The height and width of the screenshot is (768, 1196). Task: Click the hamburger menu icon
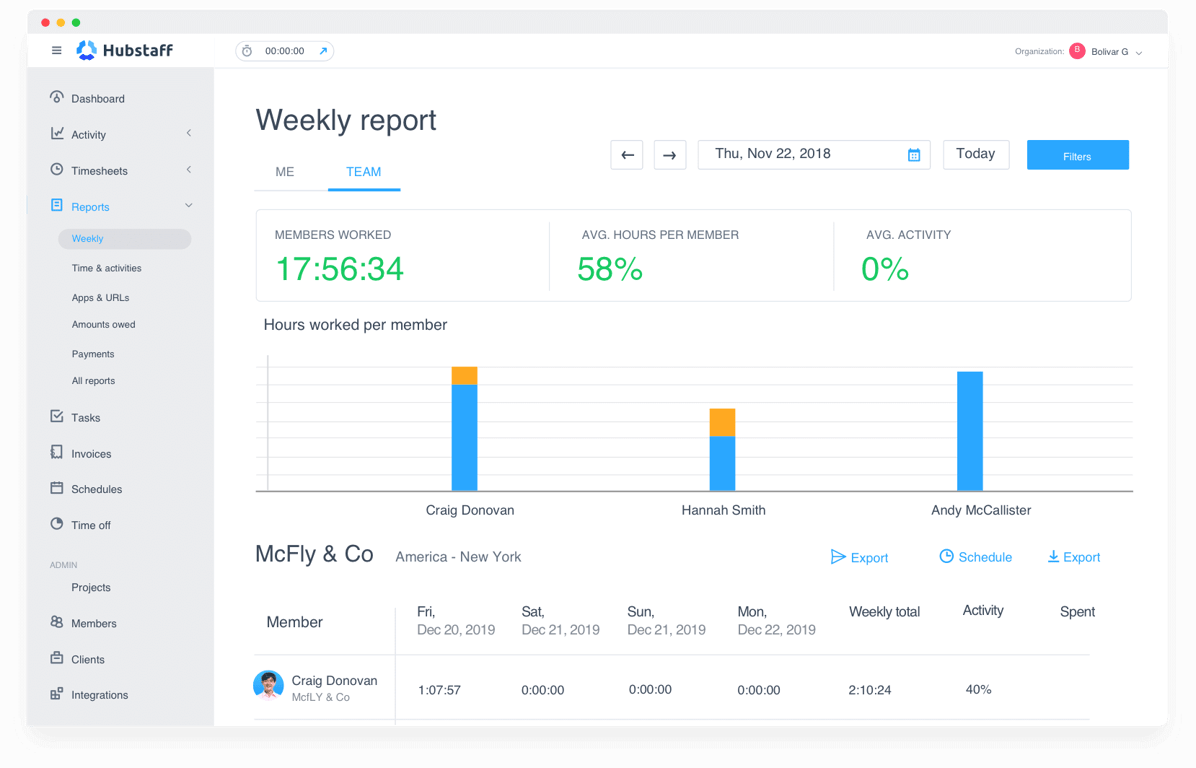click(x=57, y=50)
